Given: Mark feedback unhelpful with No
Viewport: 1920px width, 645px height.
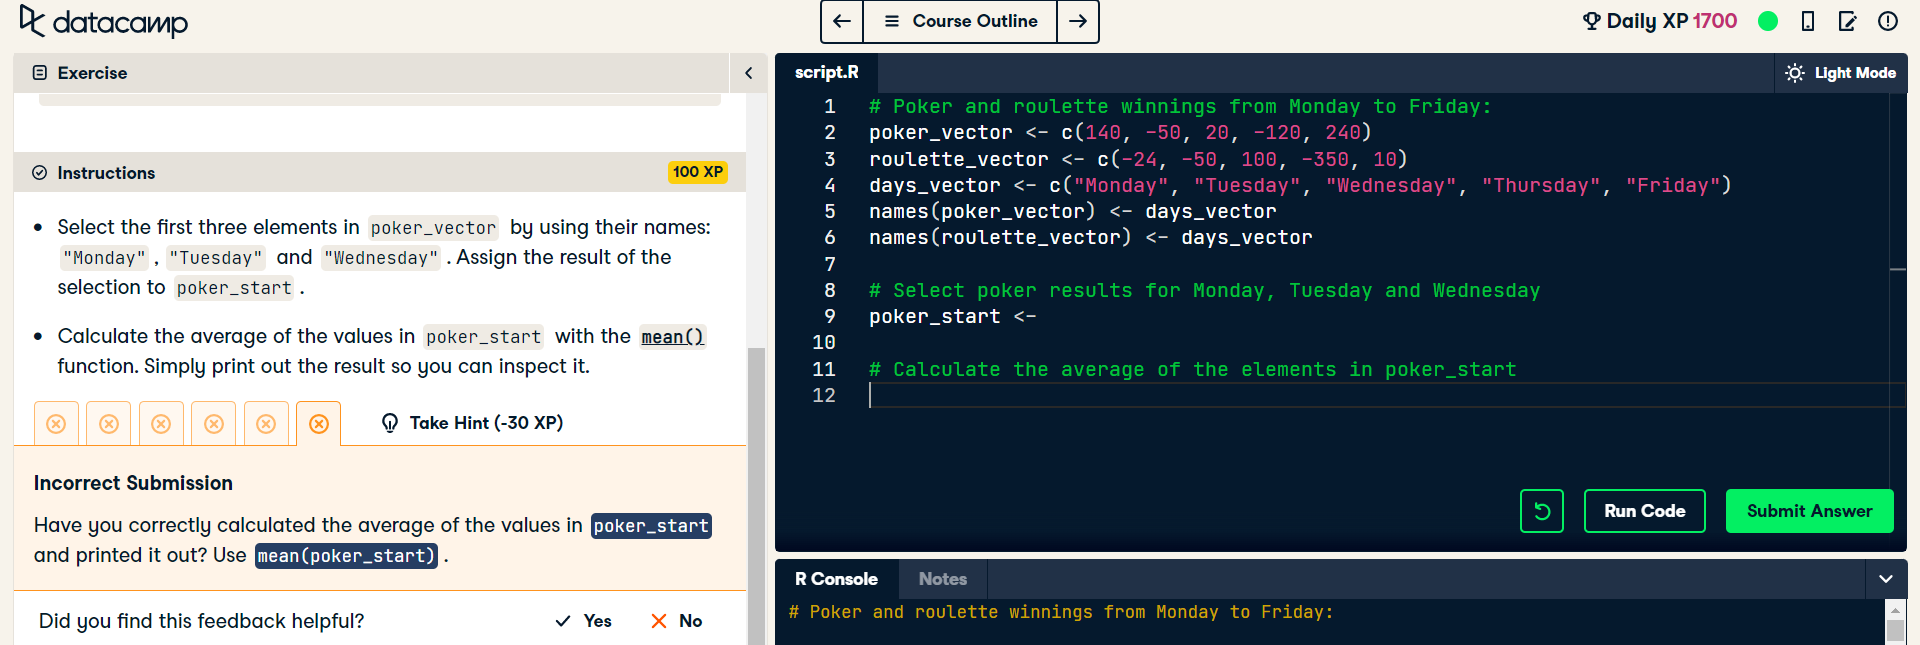Looking at the screenshot, I should (x=677, y=621).
